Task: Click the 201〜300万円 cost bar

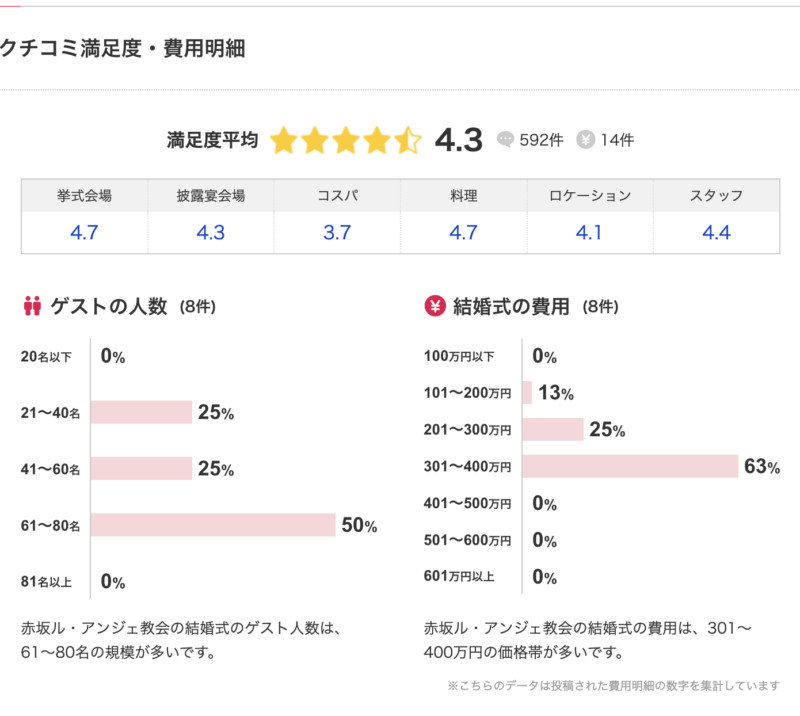Action: pos(552,429)
